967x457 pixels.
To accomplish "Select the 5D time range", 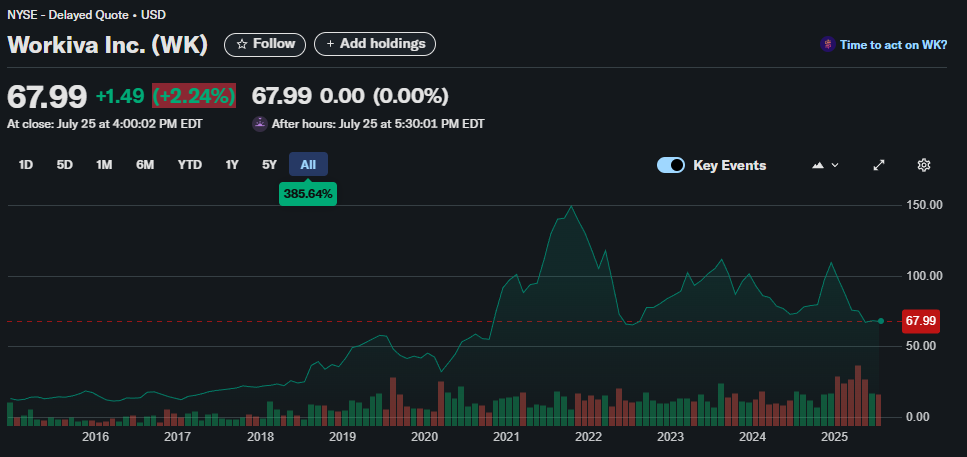I will (65, 165).
